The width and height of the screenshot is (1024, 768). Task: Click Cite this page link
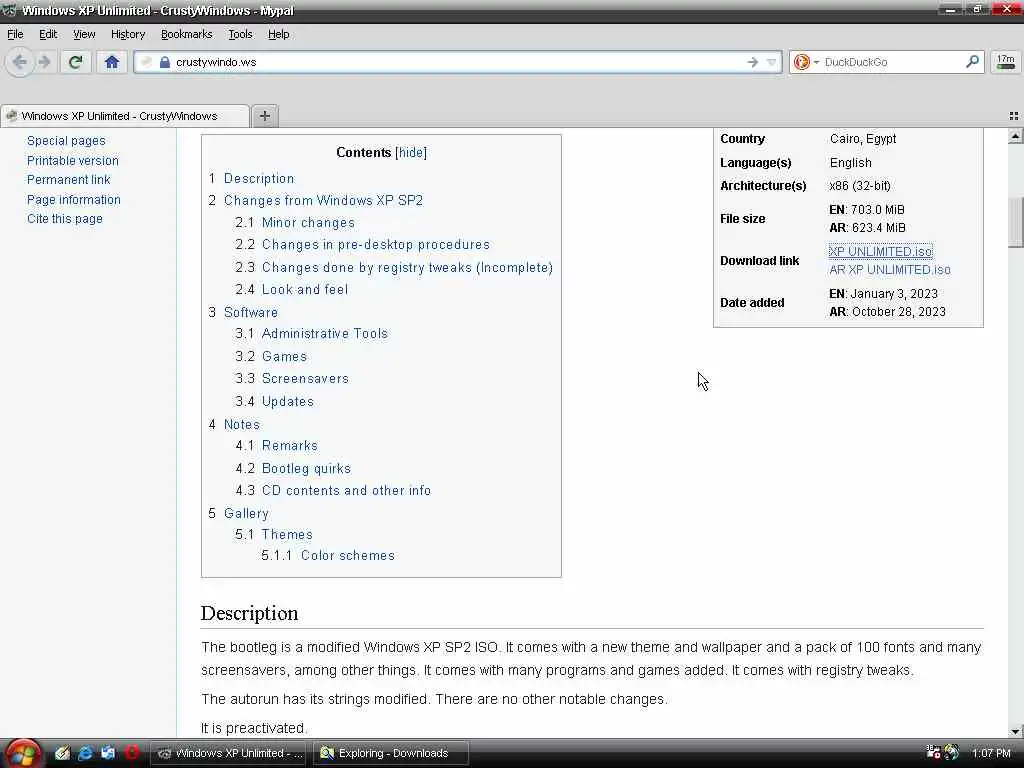[65, 219]
